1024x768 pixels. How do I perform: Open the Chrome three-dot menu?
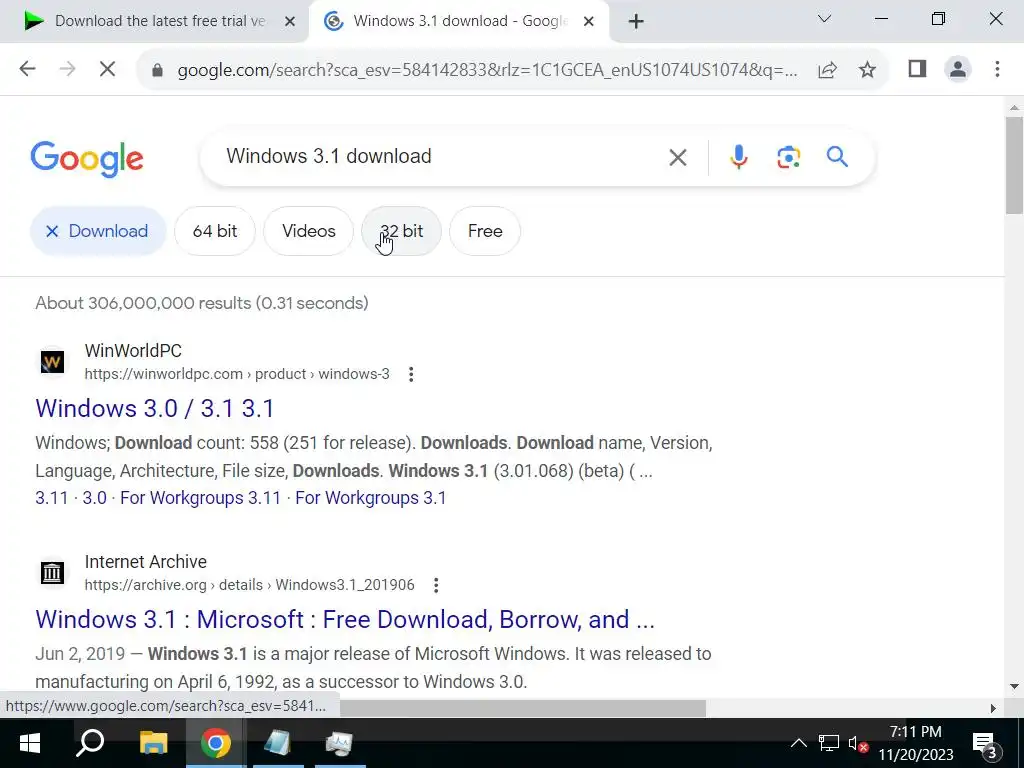tap(997, 69)
